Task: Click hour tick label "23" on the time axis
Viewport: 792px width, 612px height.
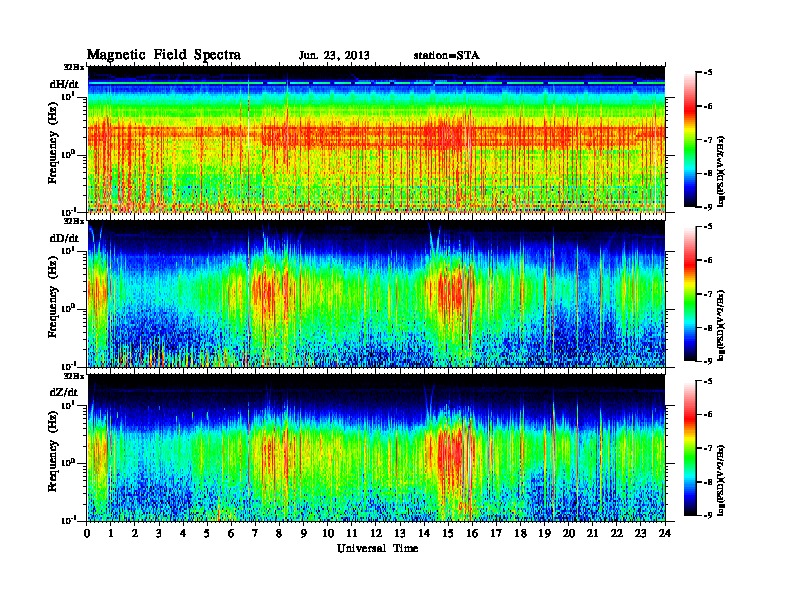Action: click(x=641, y=533)
